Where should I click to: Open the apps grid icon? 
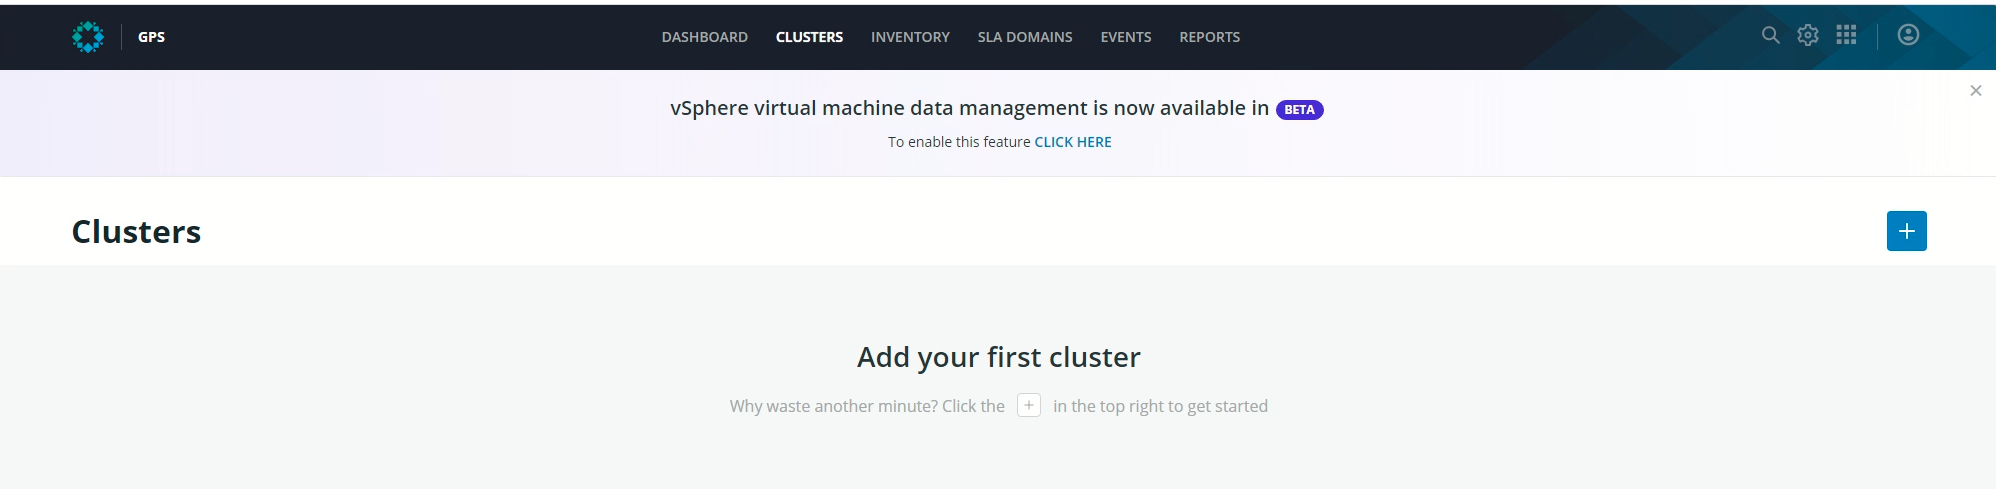click(x=1846, y=35)
